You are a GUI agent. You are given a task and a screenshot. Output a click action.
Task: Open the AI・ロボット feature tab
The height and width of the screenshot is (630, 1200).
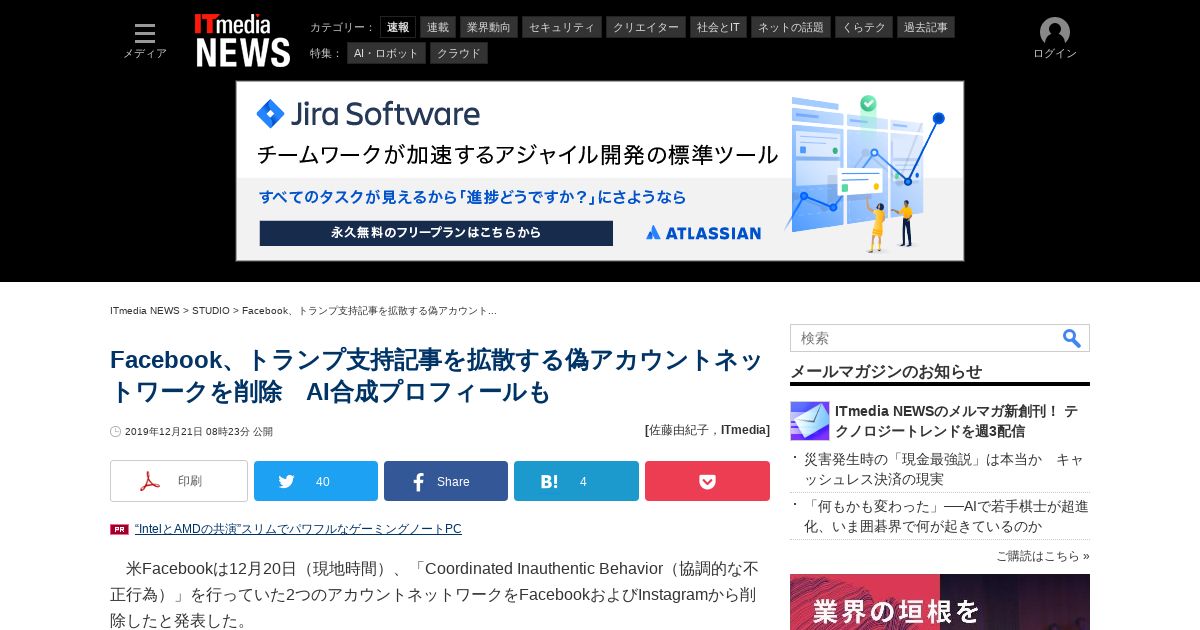[x=386, y=53]
